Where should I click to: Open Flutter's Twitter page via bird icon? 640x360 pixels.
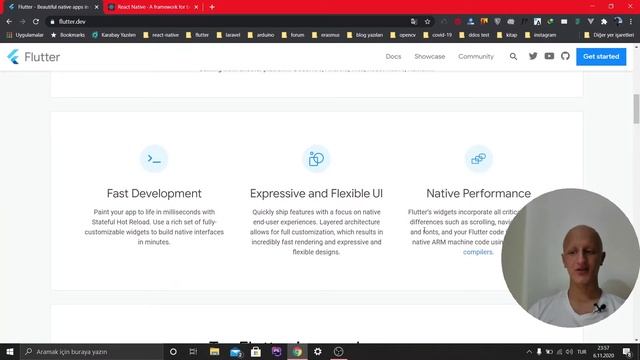click(x=533, y=56)
